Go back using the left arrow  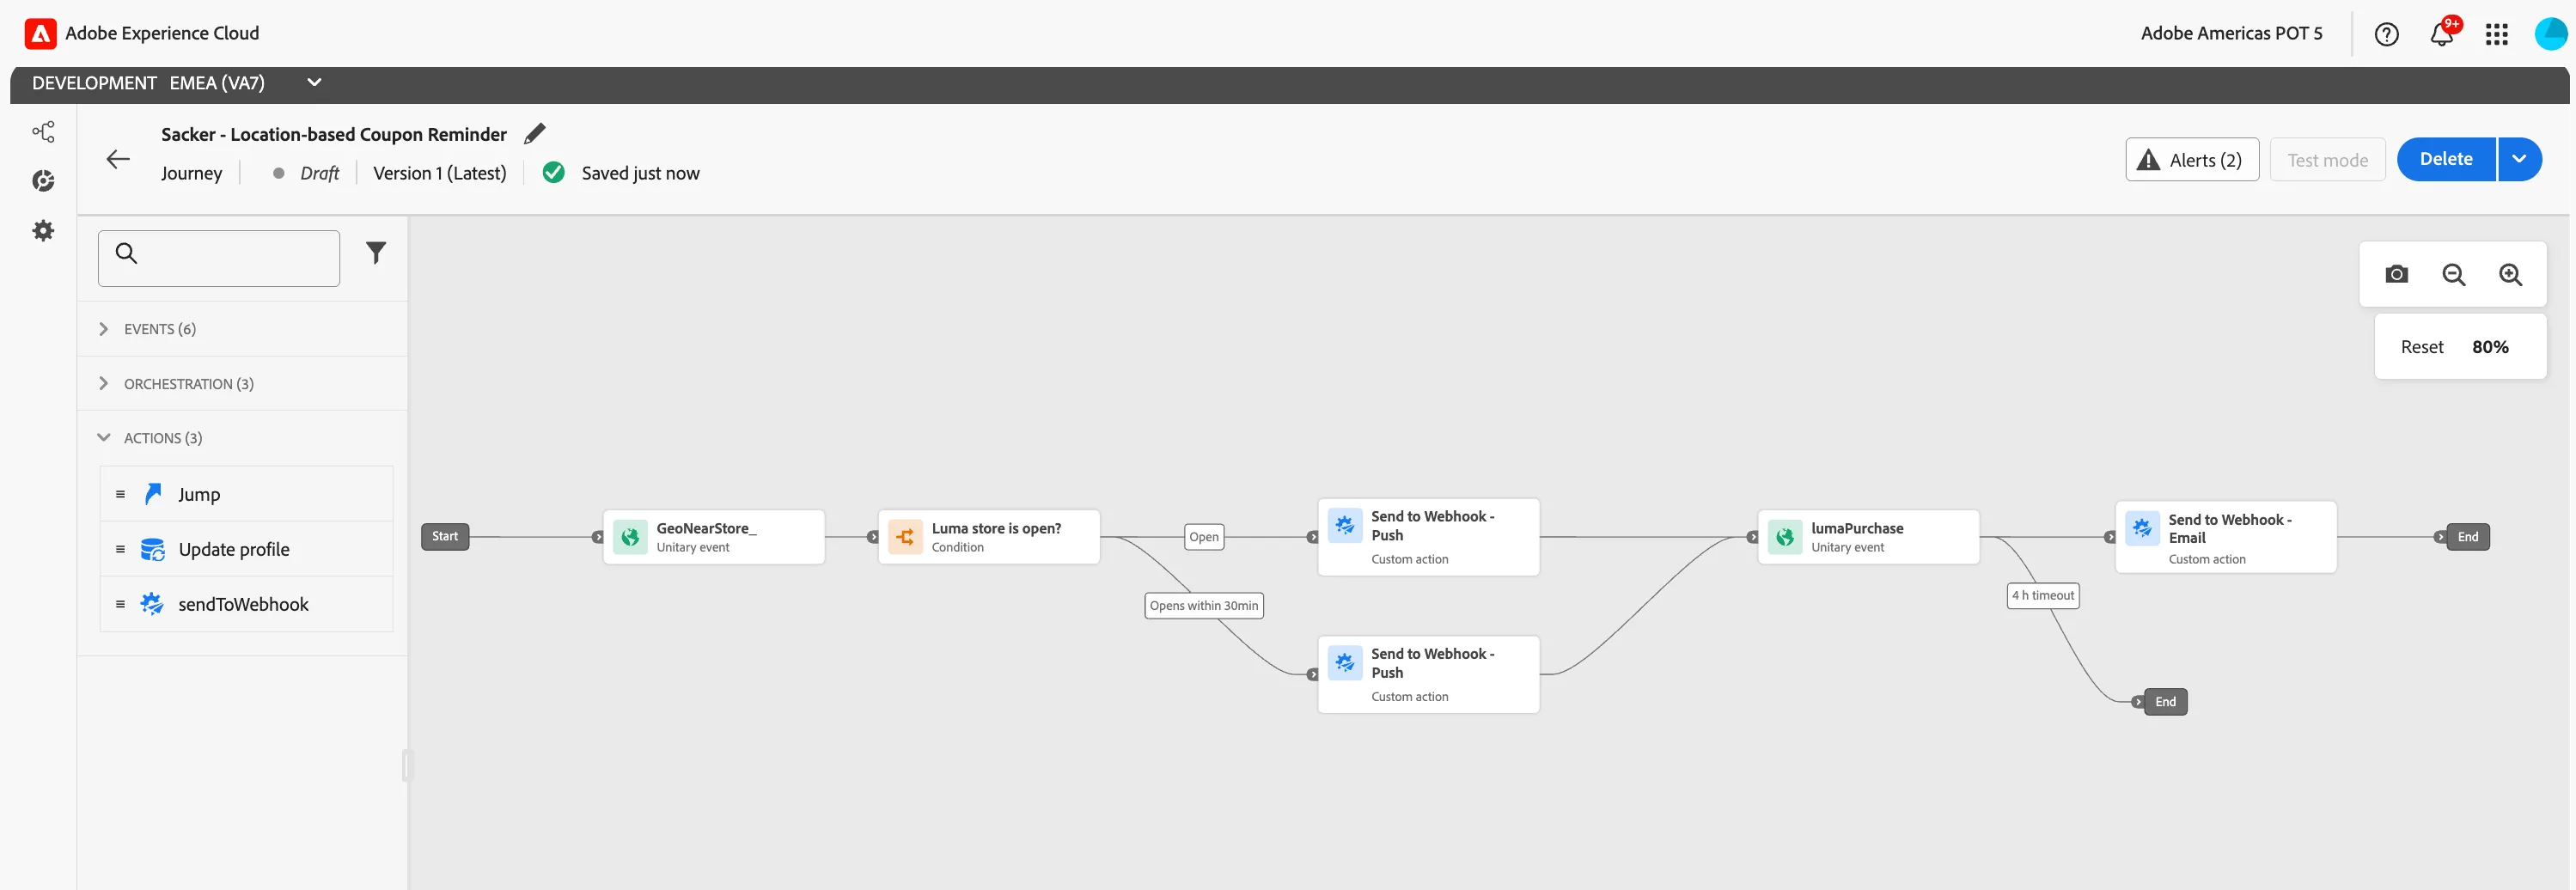118,159
